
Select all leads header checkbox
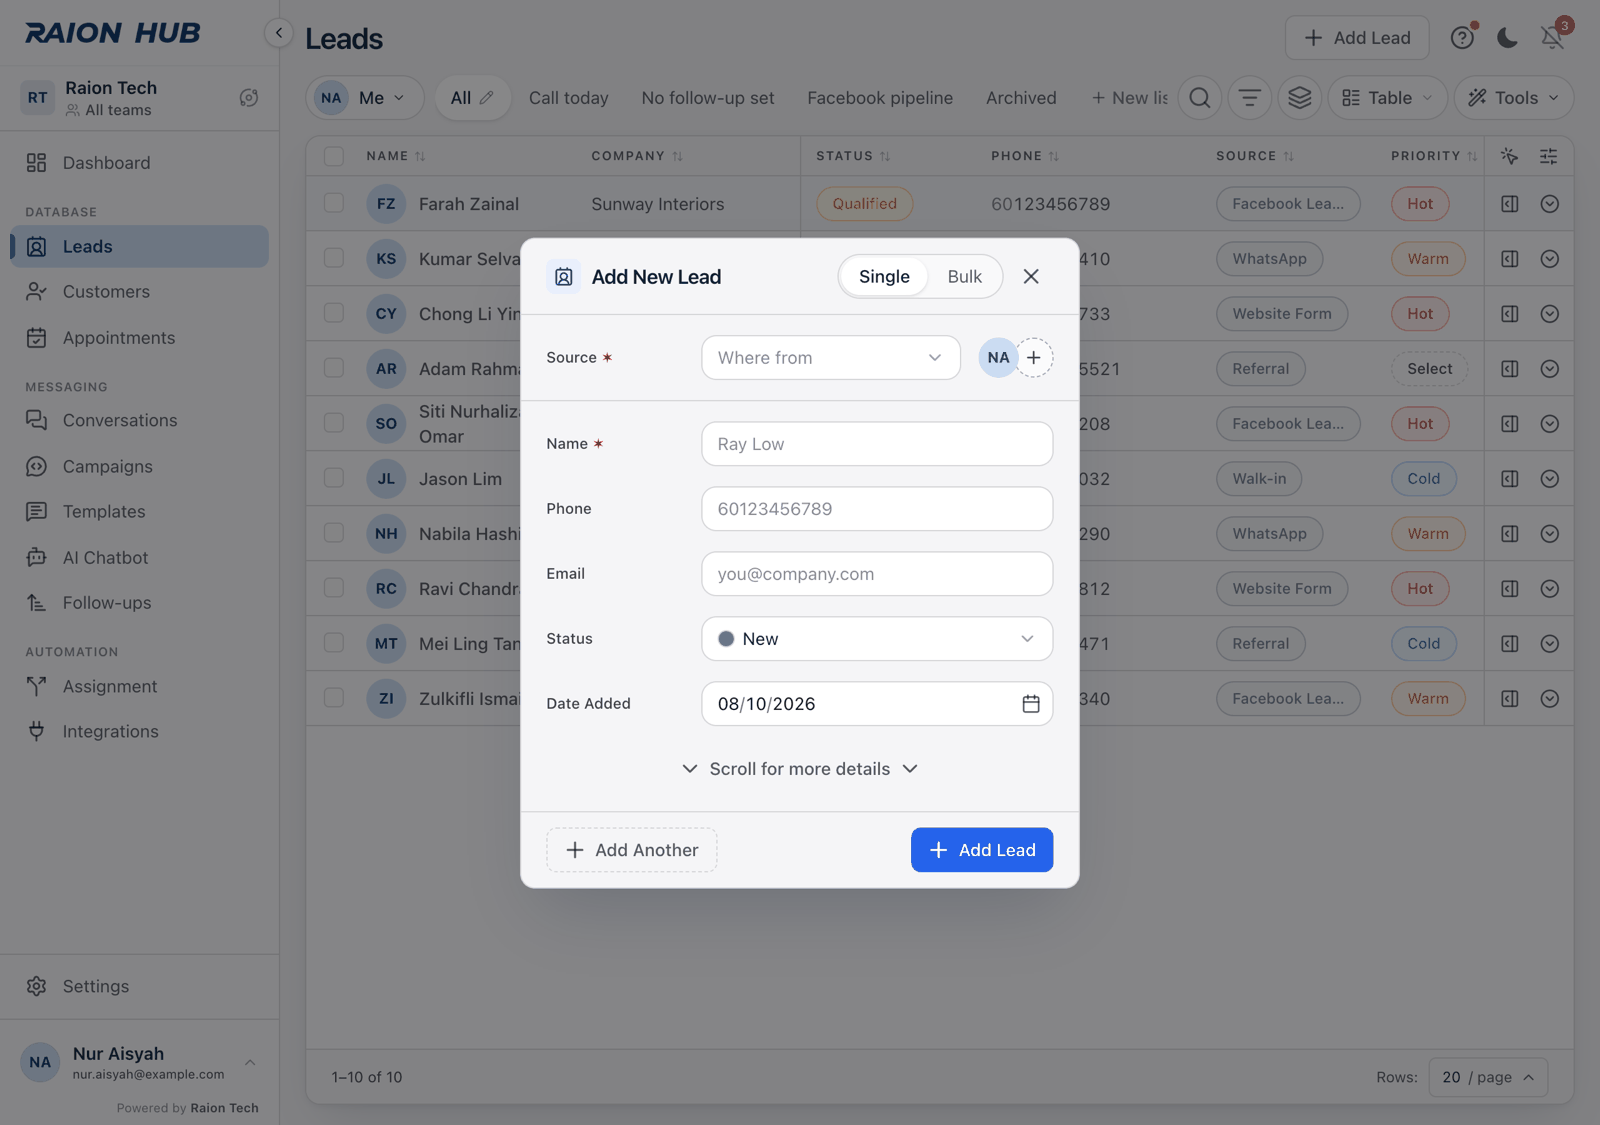point(334,156)
